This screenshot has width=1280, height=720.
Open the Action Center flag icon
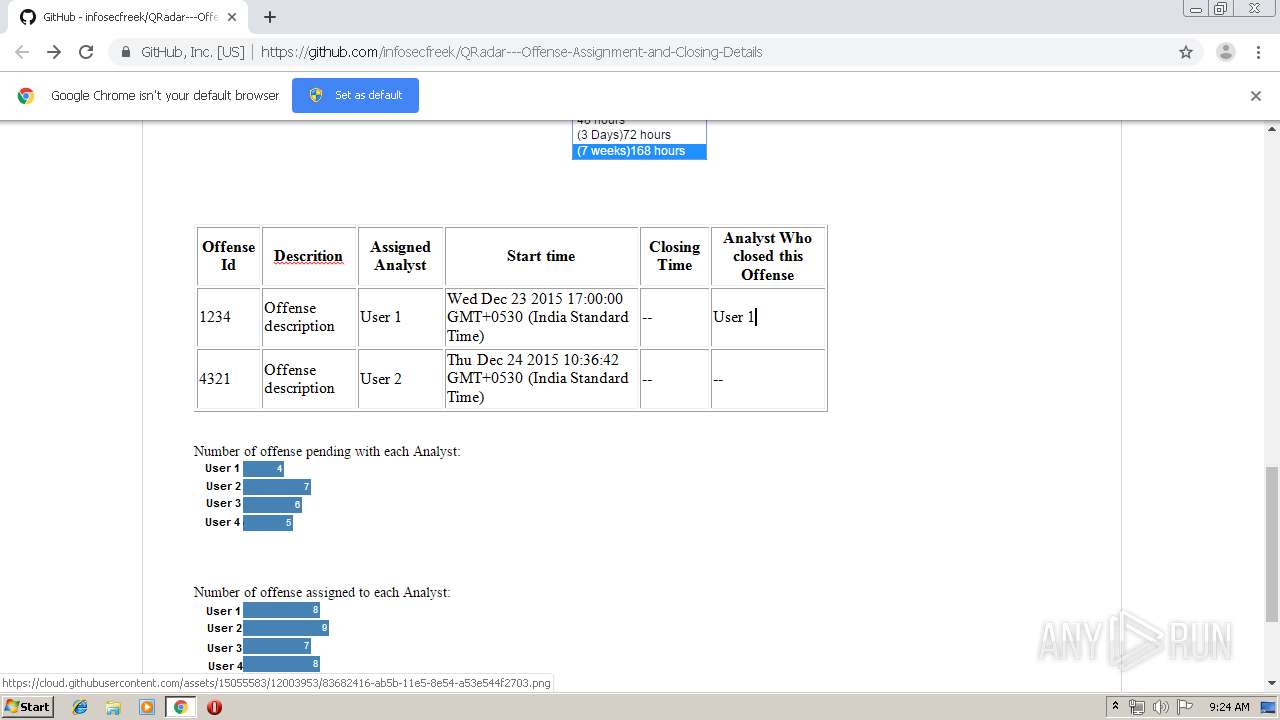coord(1185,707)
